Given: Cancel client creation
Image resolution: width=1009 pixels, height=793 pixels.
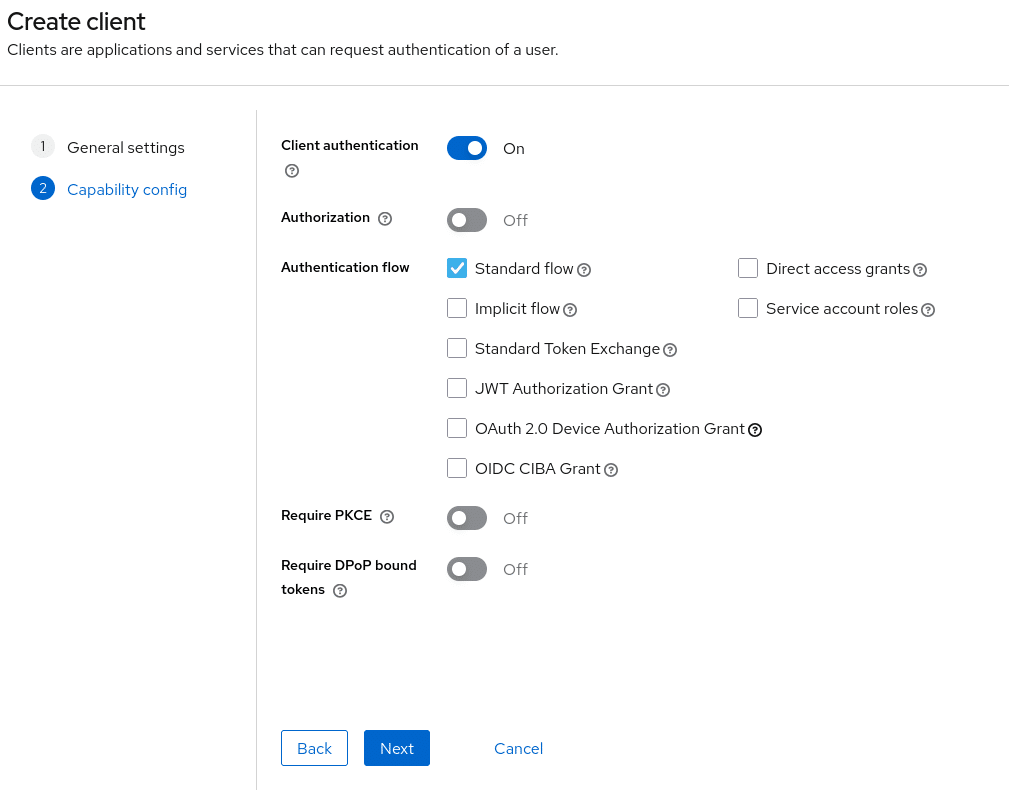Looking at the screenshot, I should tap(519, 748).
